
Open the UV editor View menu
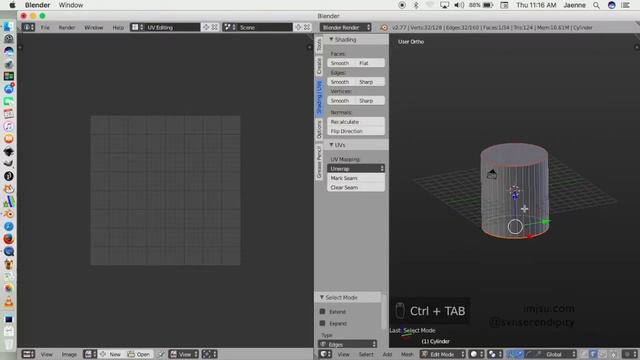point(47,354)
